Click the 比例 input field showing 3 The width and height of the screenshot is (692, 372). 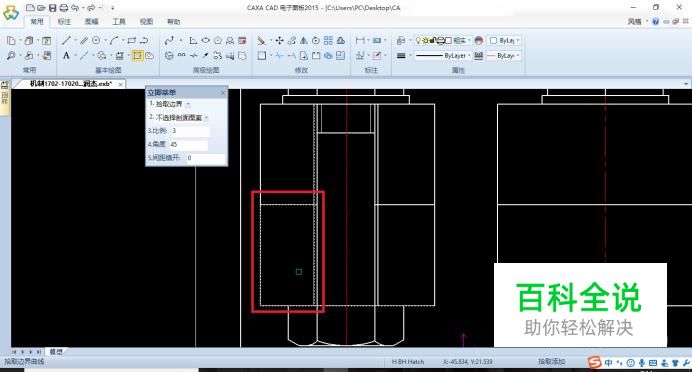tap(190, 131)
